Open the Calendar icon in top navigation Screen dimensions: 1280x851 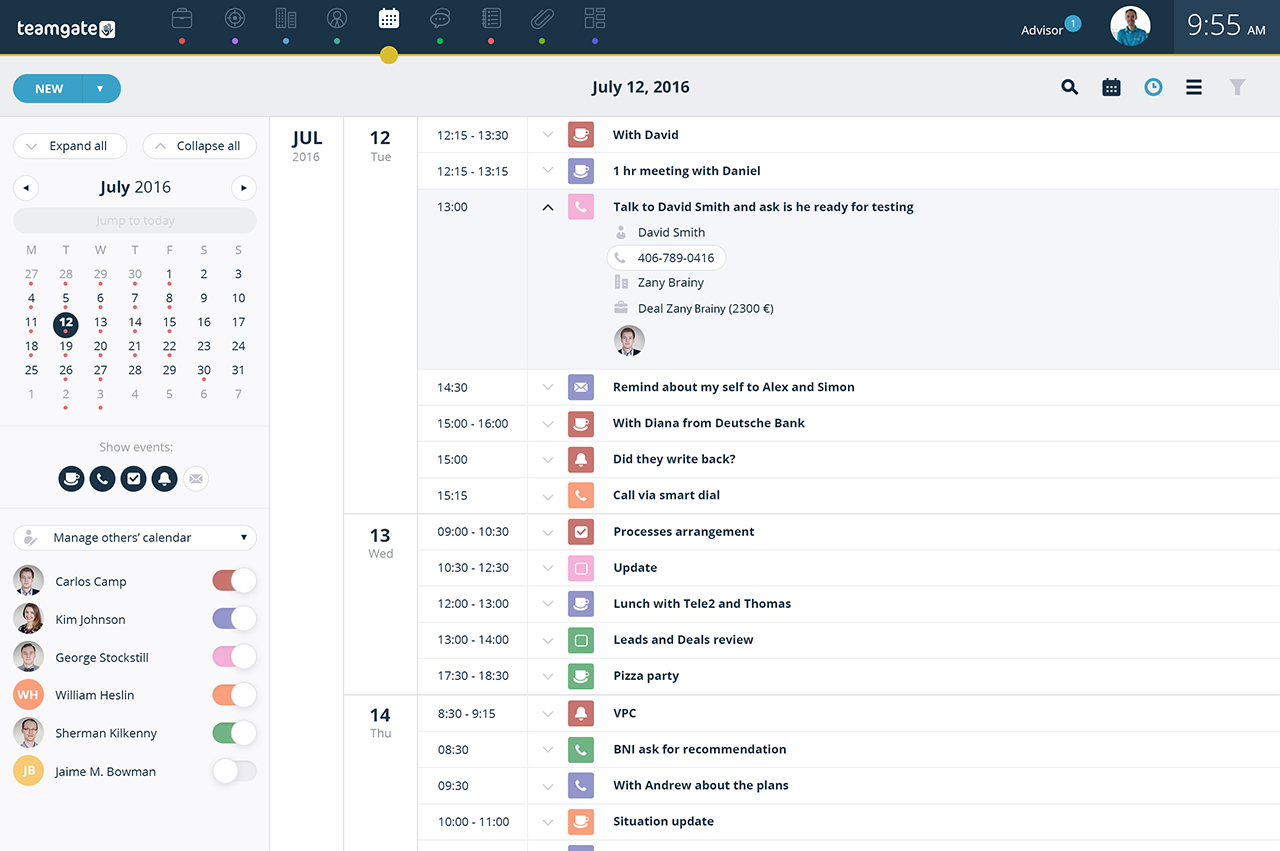point(389,18)
